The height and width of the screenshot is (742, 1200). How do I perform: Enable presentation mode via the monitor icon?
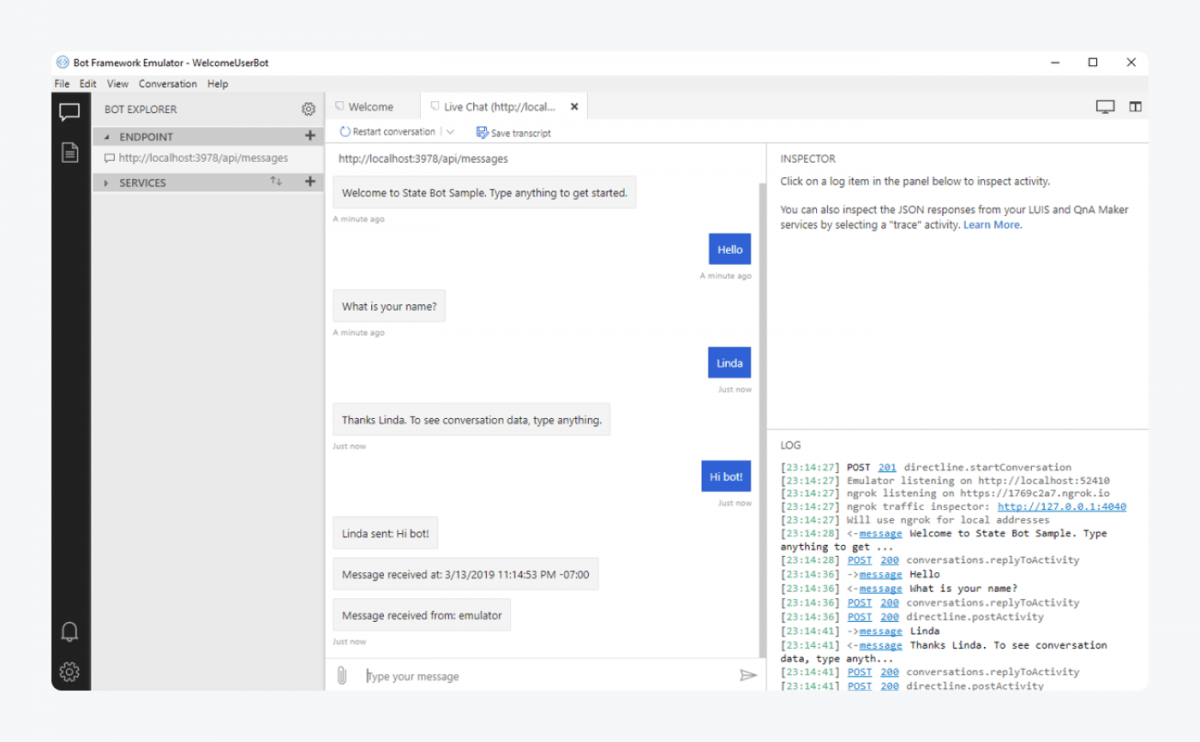(1104, 106)
